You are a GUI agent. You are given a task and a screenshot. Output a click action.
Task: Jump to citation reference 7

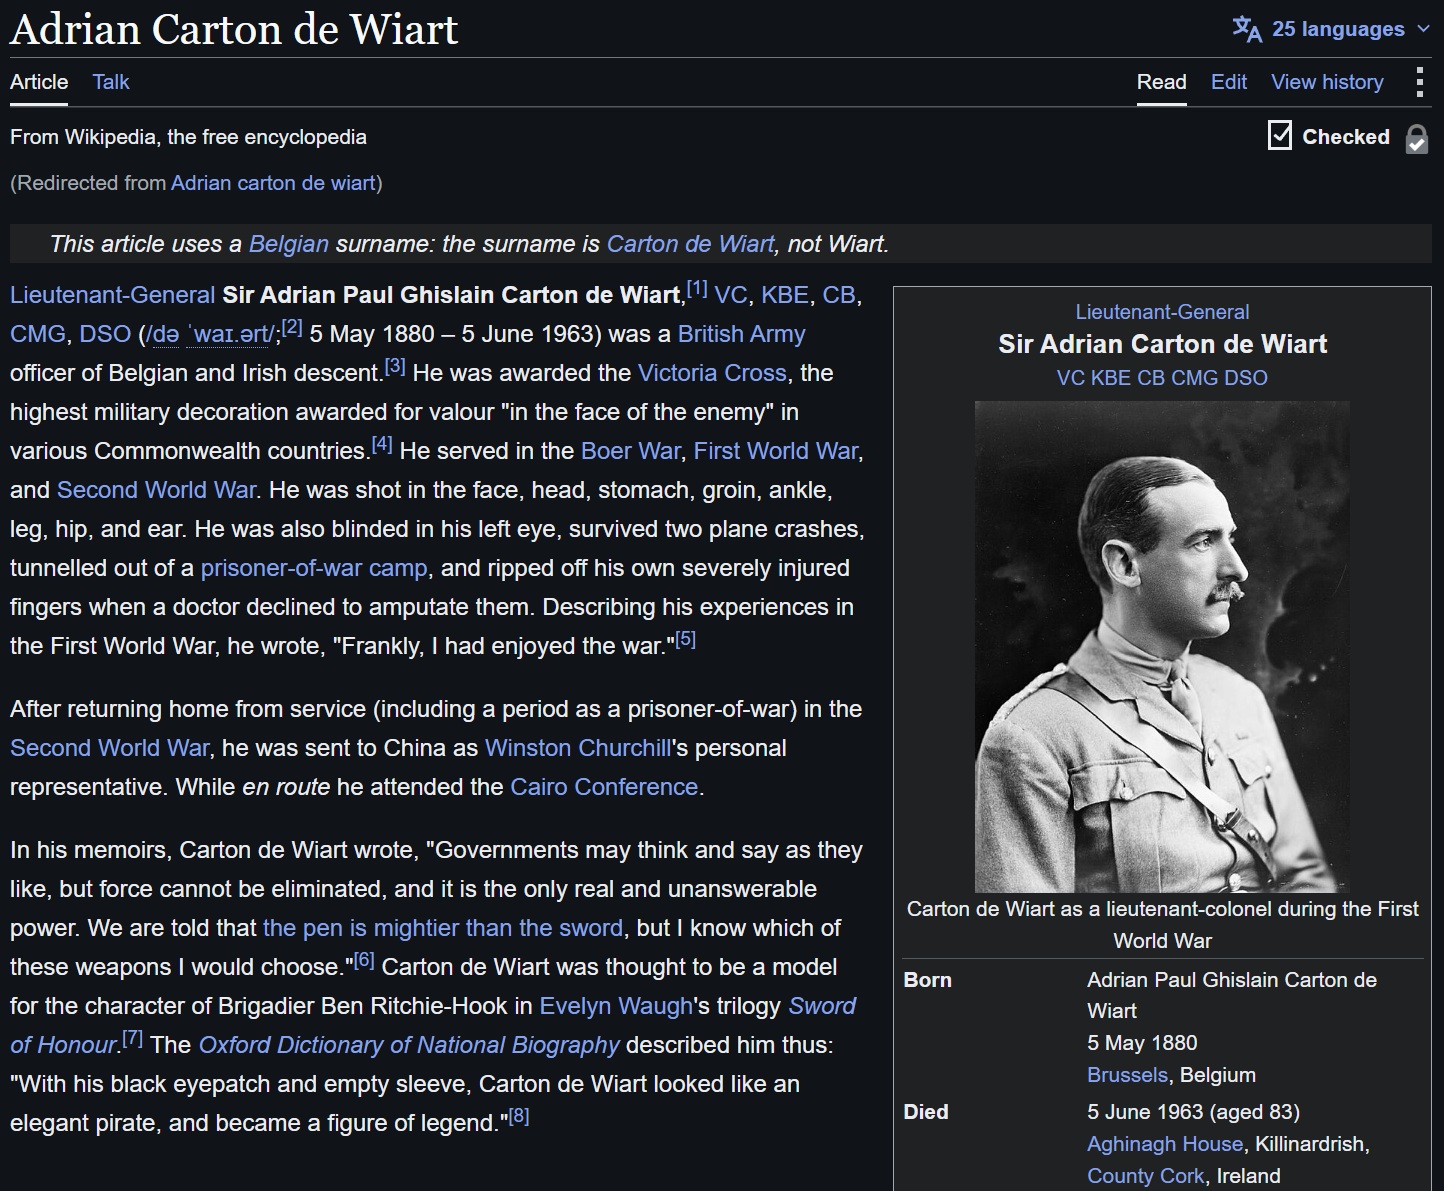(x=132, y=1038)
